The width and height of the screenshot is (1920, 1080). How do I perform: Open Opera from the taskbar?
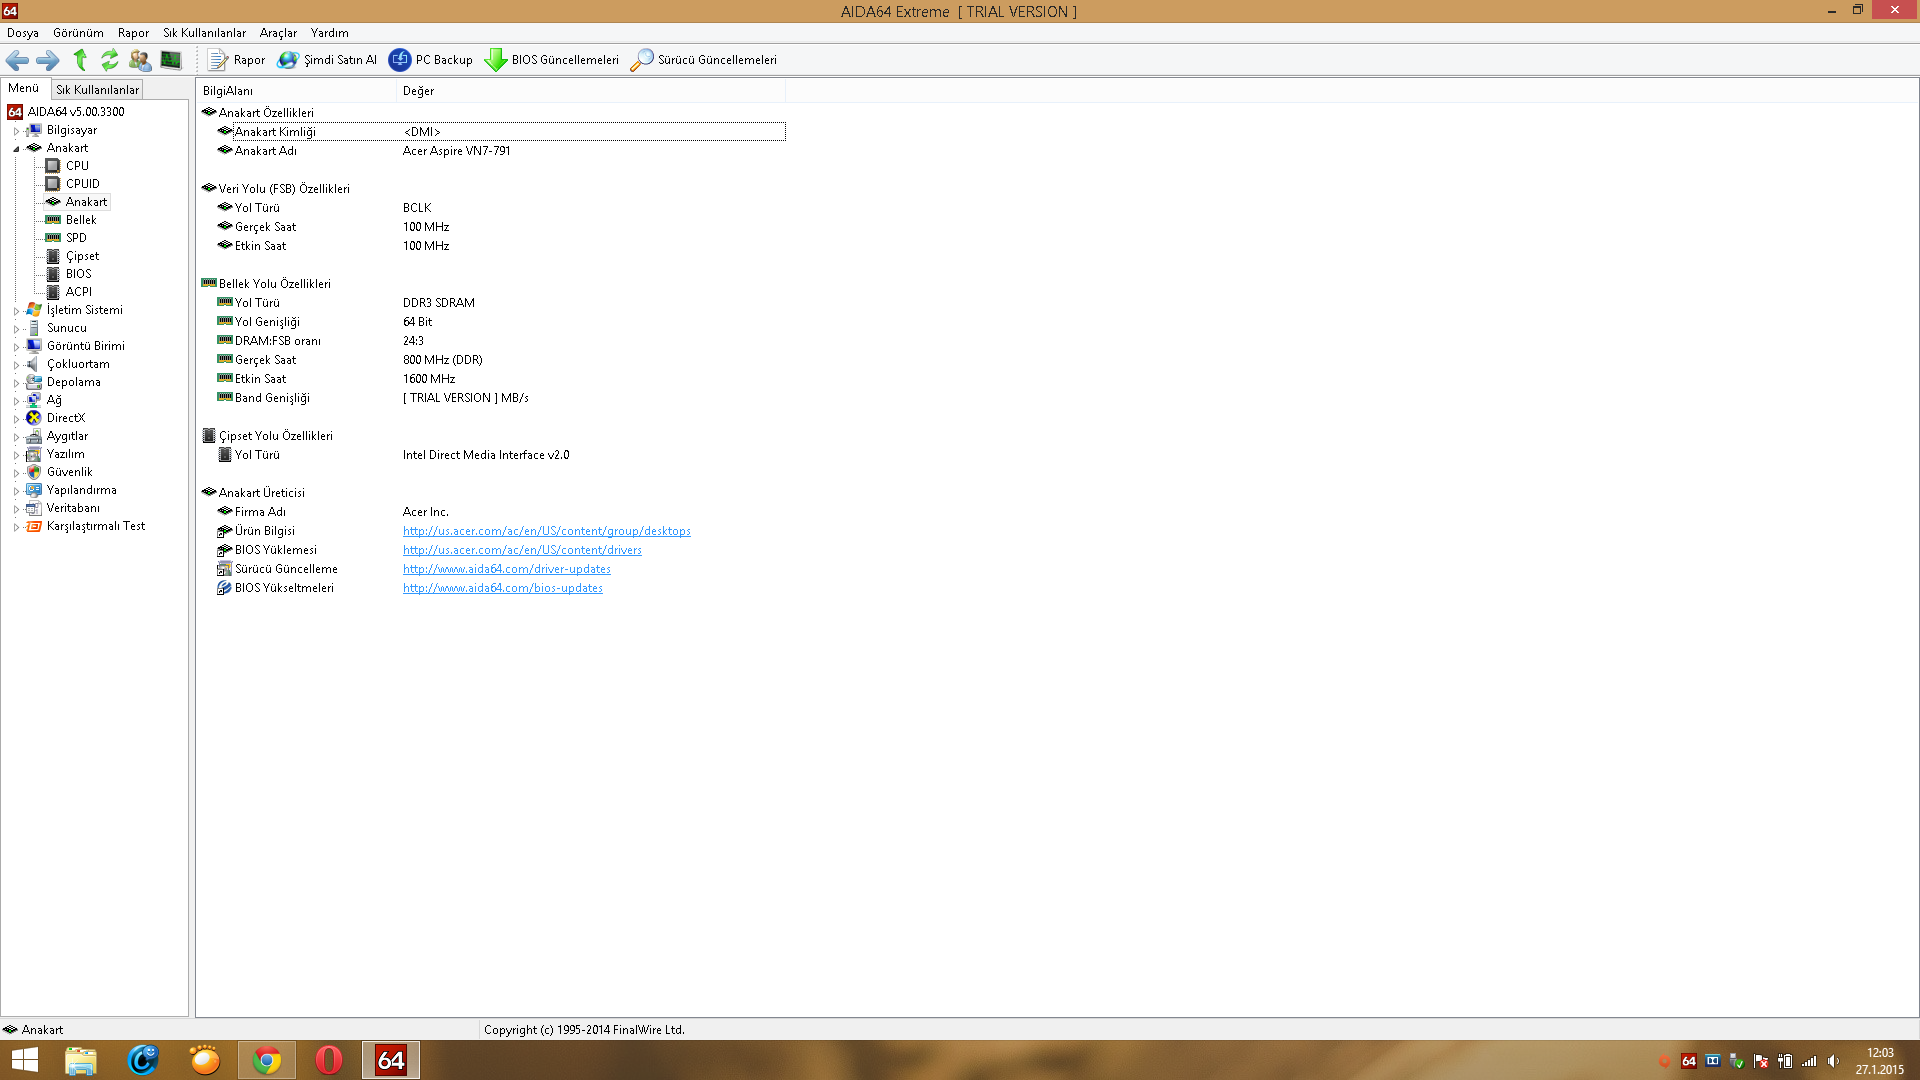(x=329, y=1060)
